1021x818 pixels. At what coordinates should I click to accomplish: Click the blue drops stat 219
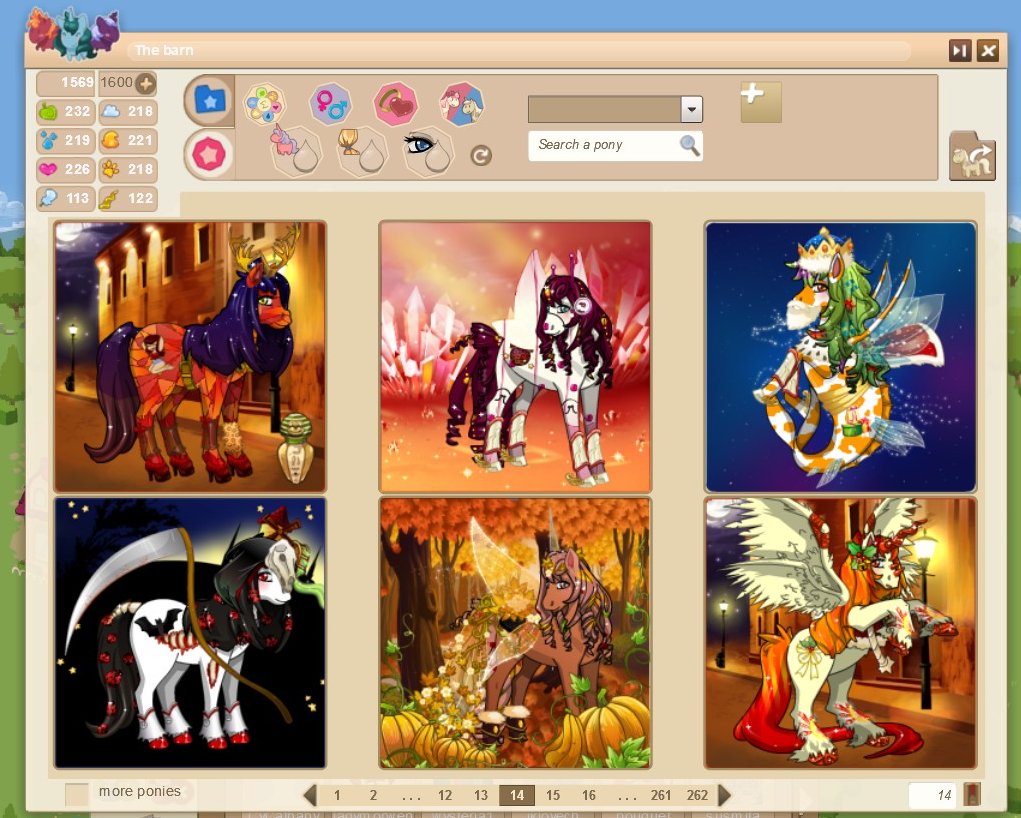tap(65, 140)
